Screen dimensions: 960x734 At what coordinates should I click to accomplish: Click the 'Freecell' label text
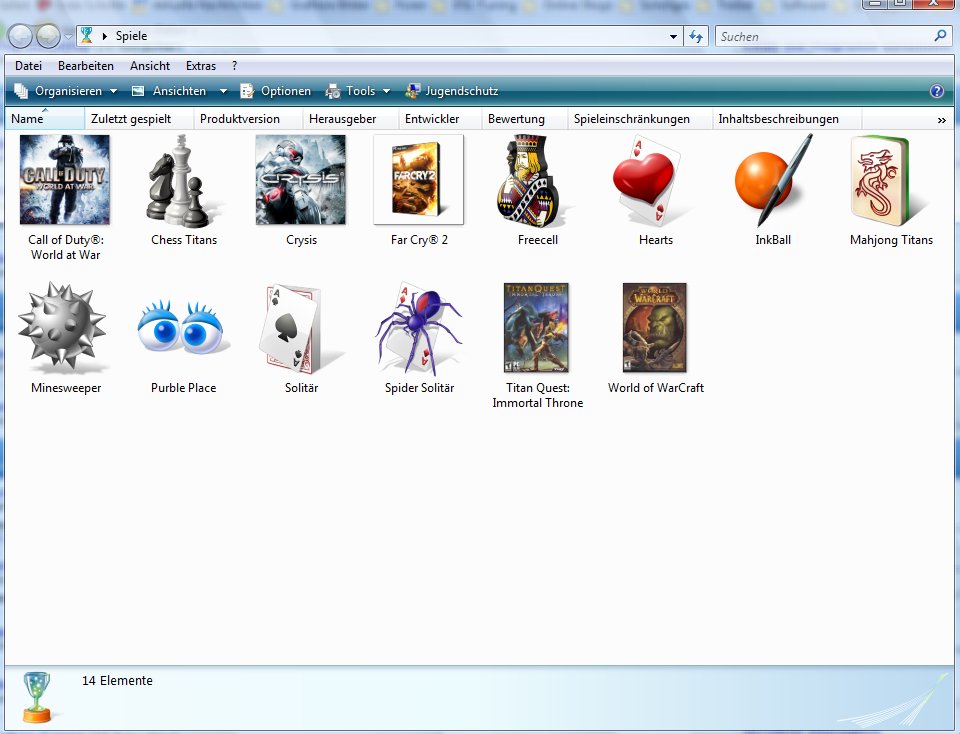(538, 240)
